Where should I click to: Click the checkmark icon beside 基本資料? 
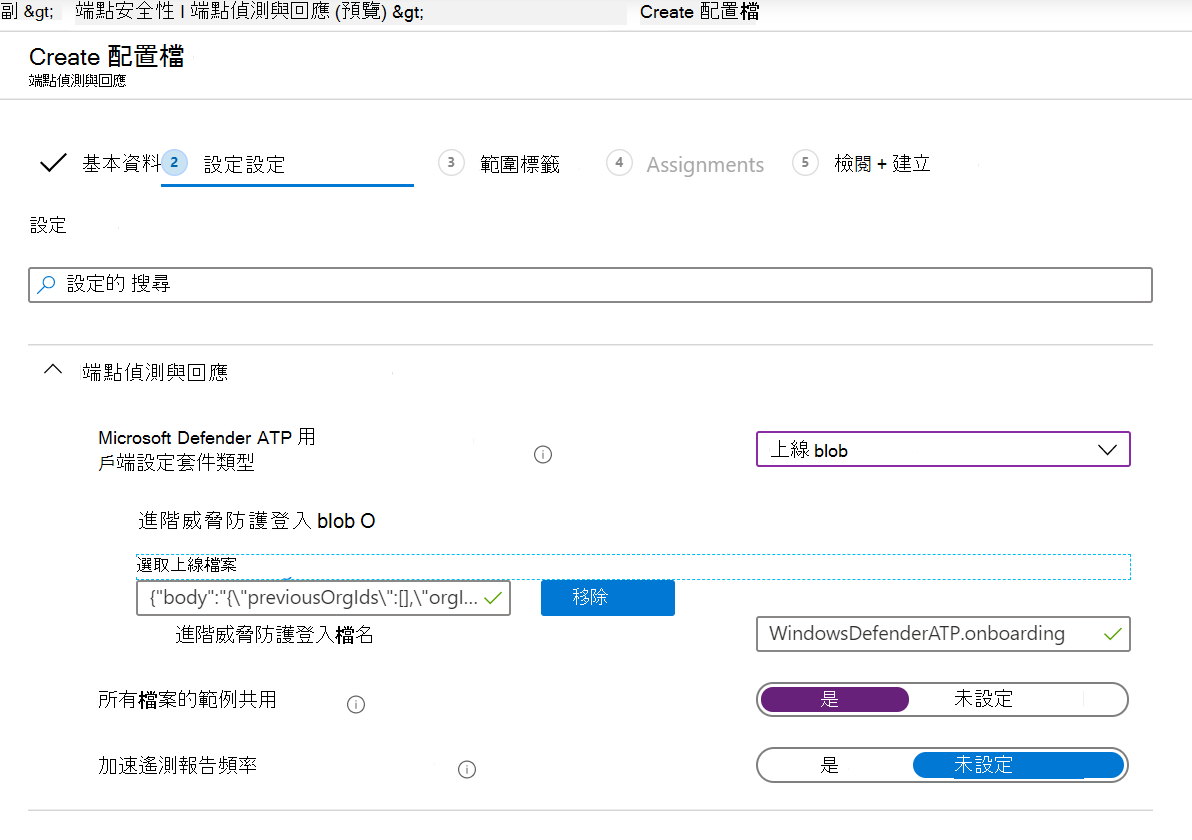pos(52,163)
